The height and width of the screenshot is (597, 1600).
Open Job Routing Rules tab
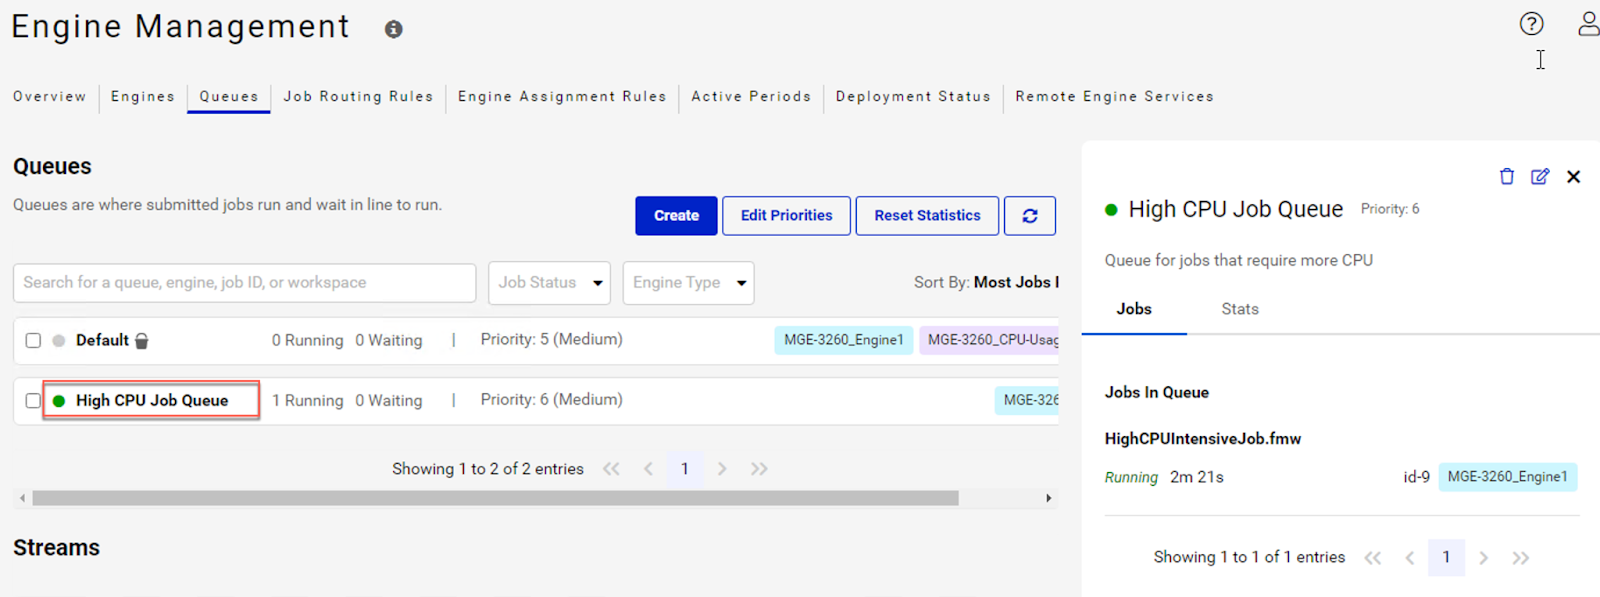(359, 97)
